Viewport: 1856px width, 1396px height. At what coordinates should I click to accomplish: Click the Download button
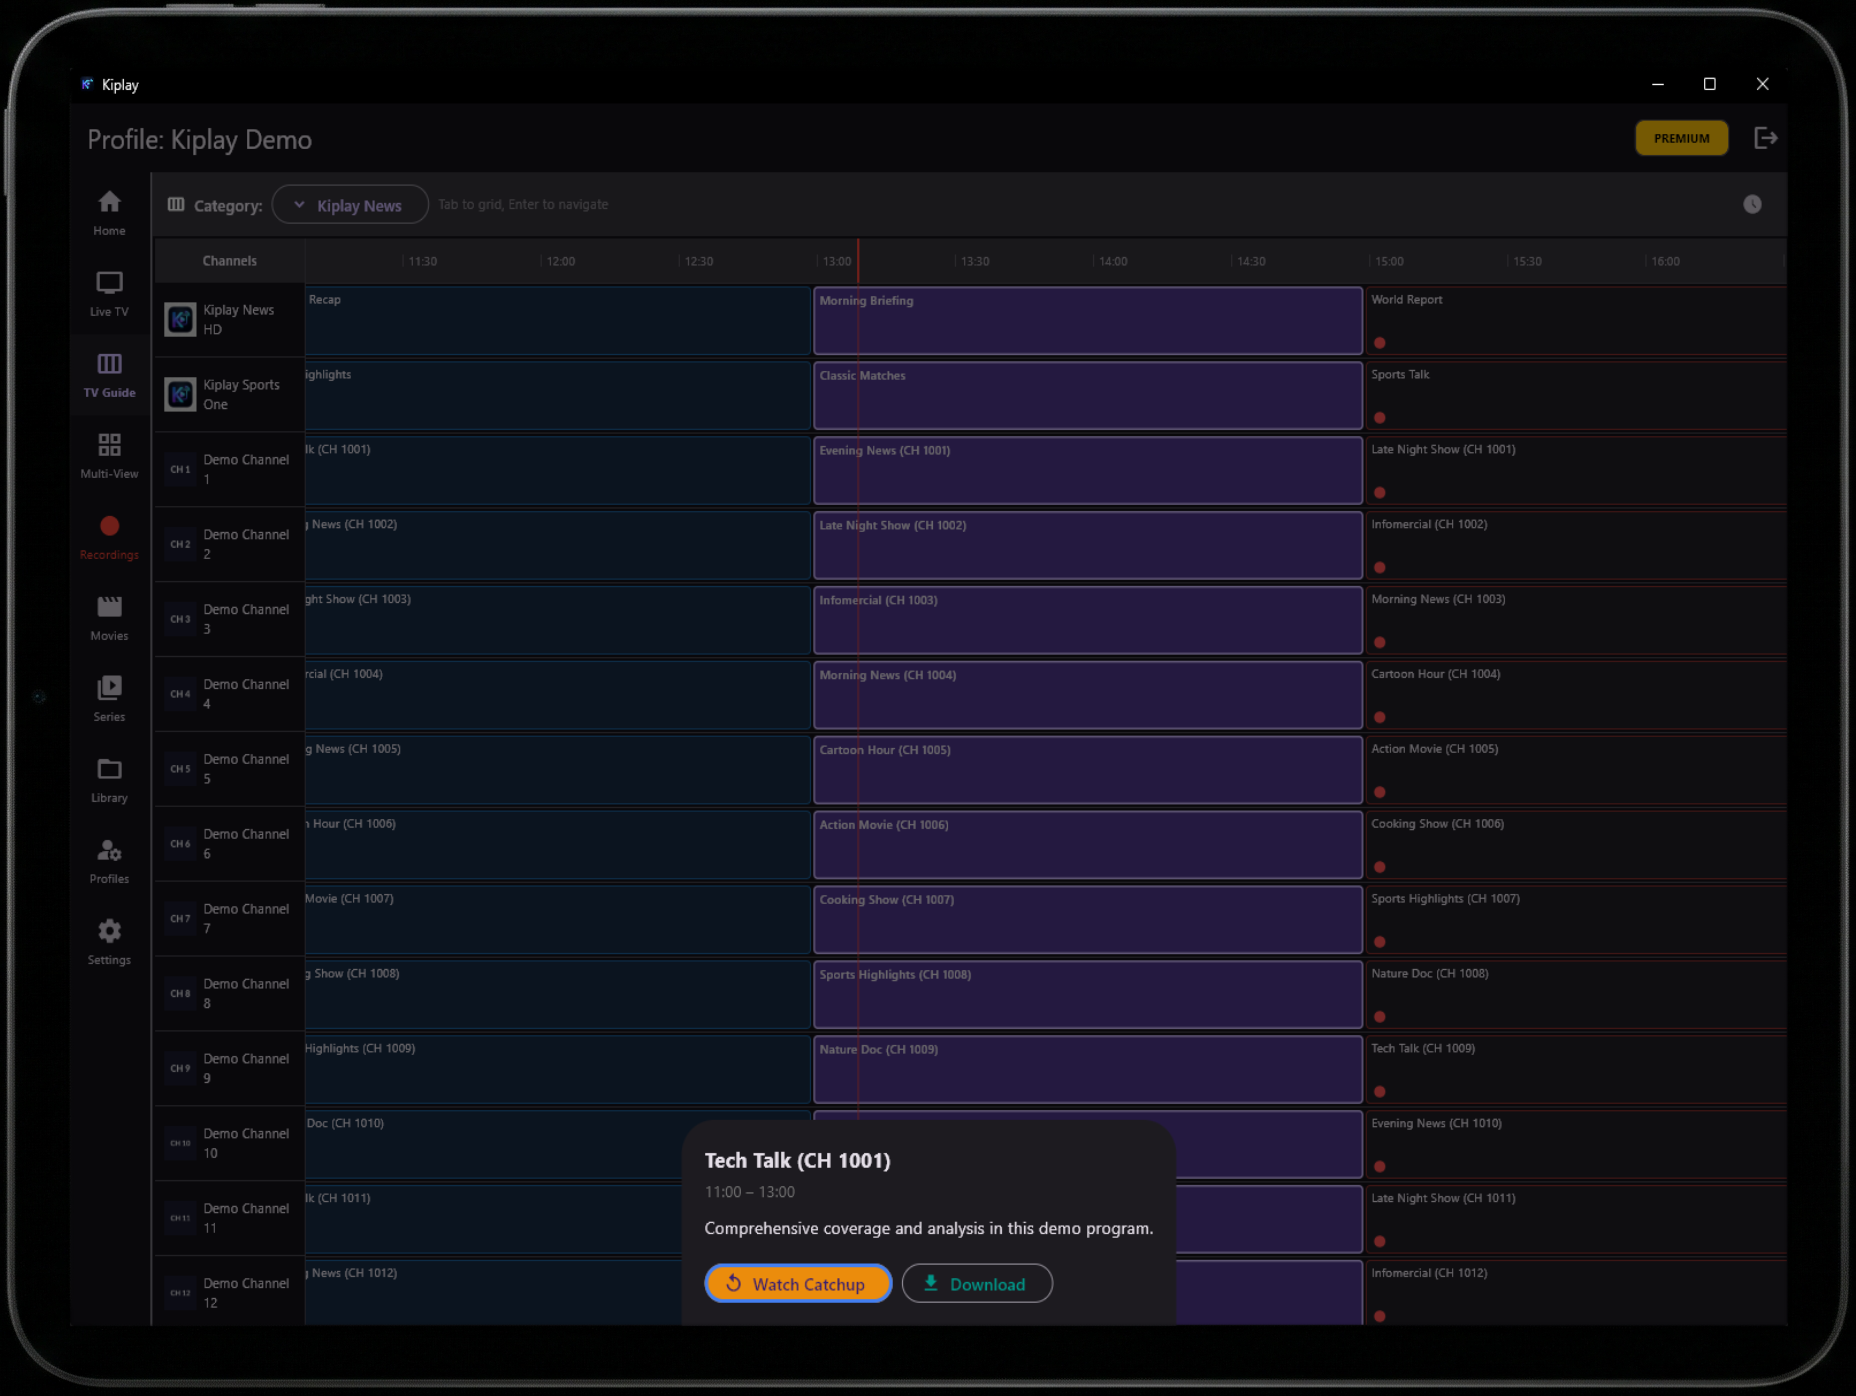pyautogui.click(x=976, y=1284)
